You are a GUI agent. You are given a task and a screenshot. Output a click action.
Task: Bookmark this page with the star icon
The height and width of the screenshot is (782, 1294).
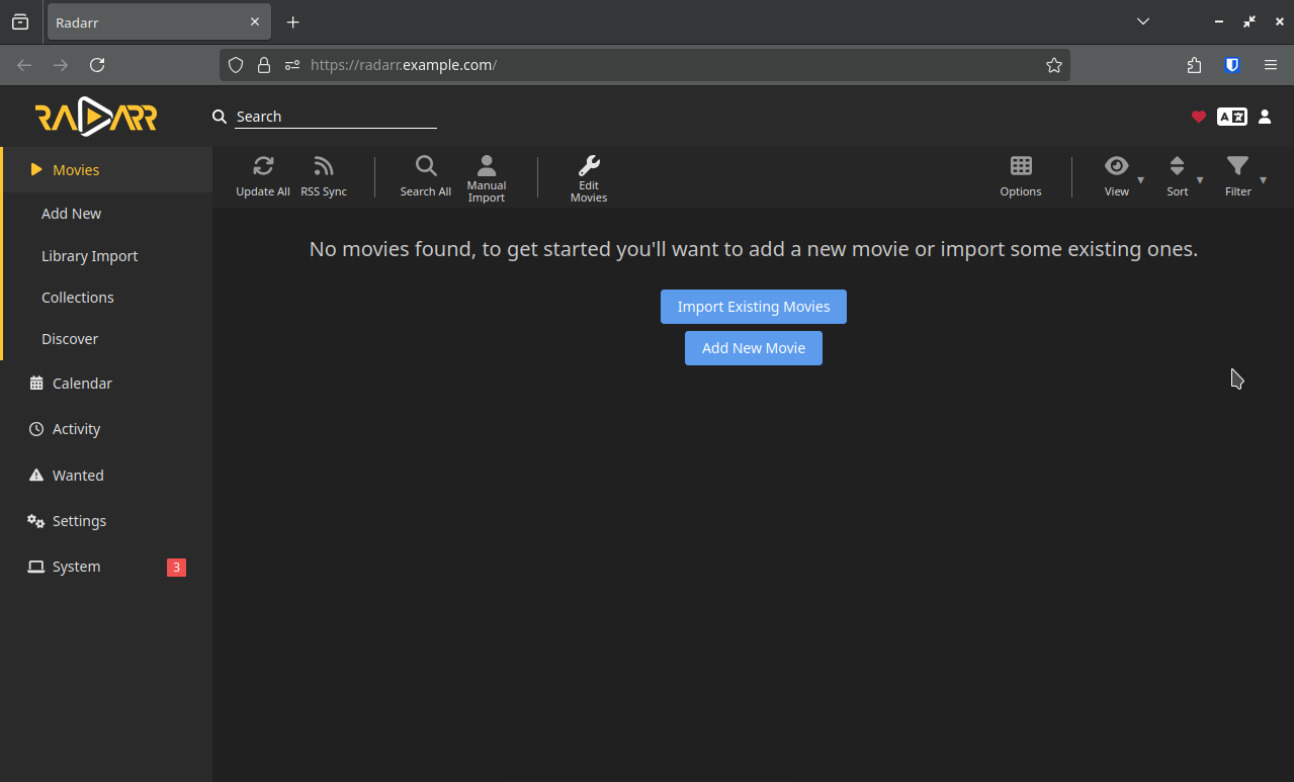pyautogui.click(x=1053, y=65)
